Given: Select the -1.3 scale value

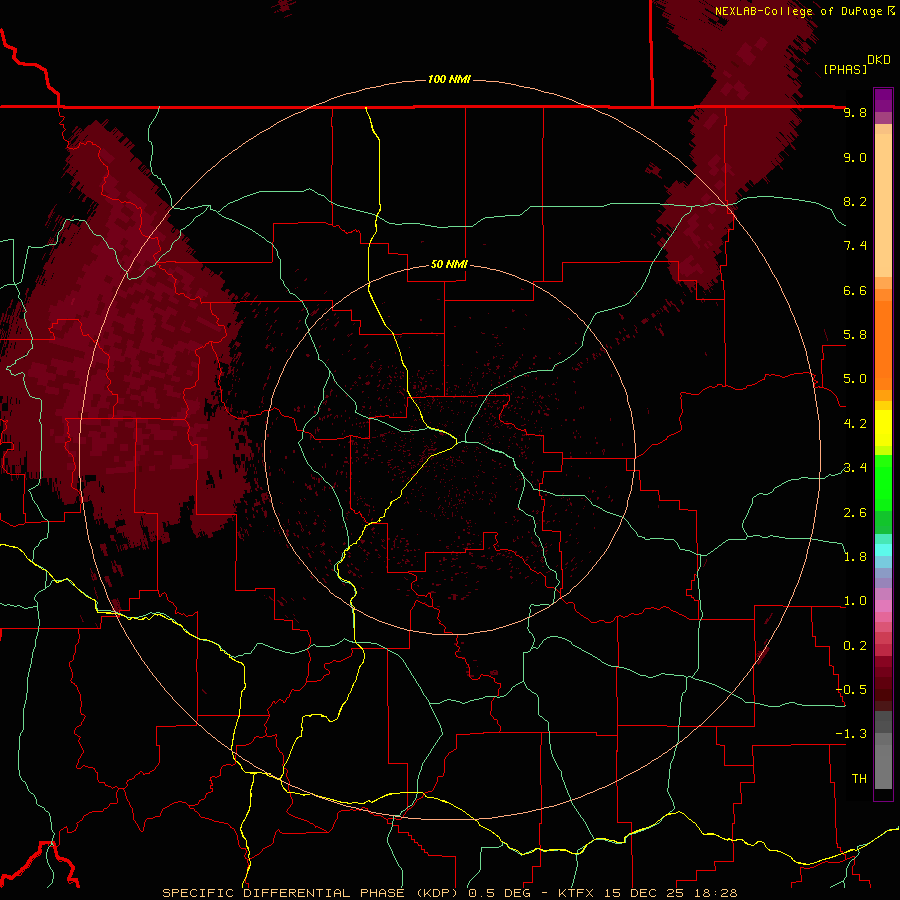Looking at the screenshot, I should [851, 734].
